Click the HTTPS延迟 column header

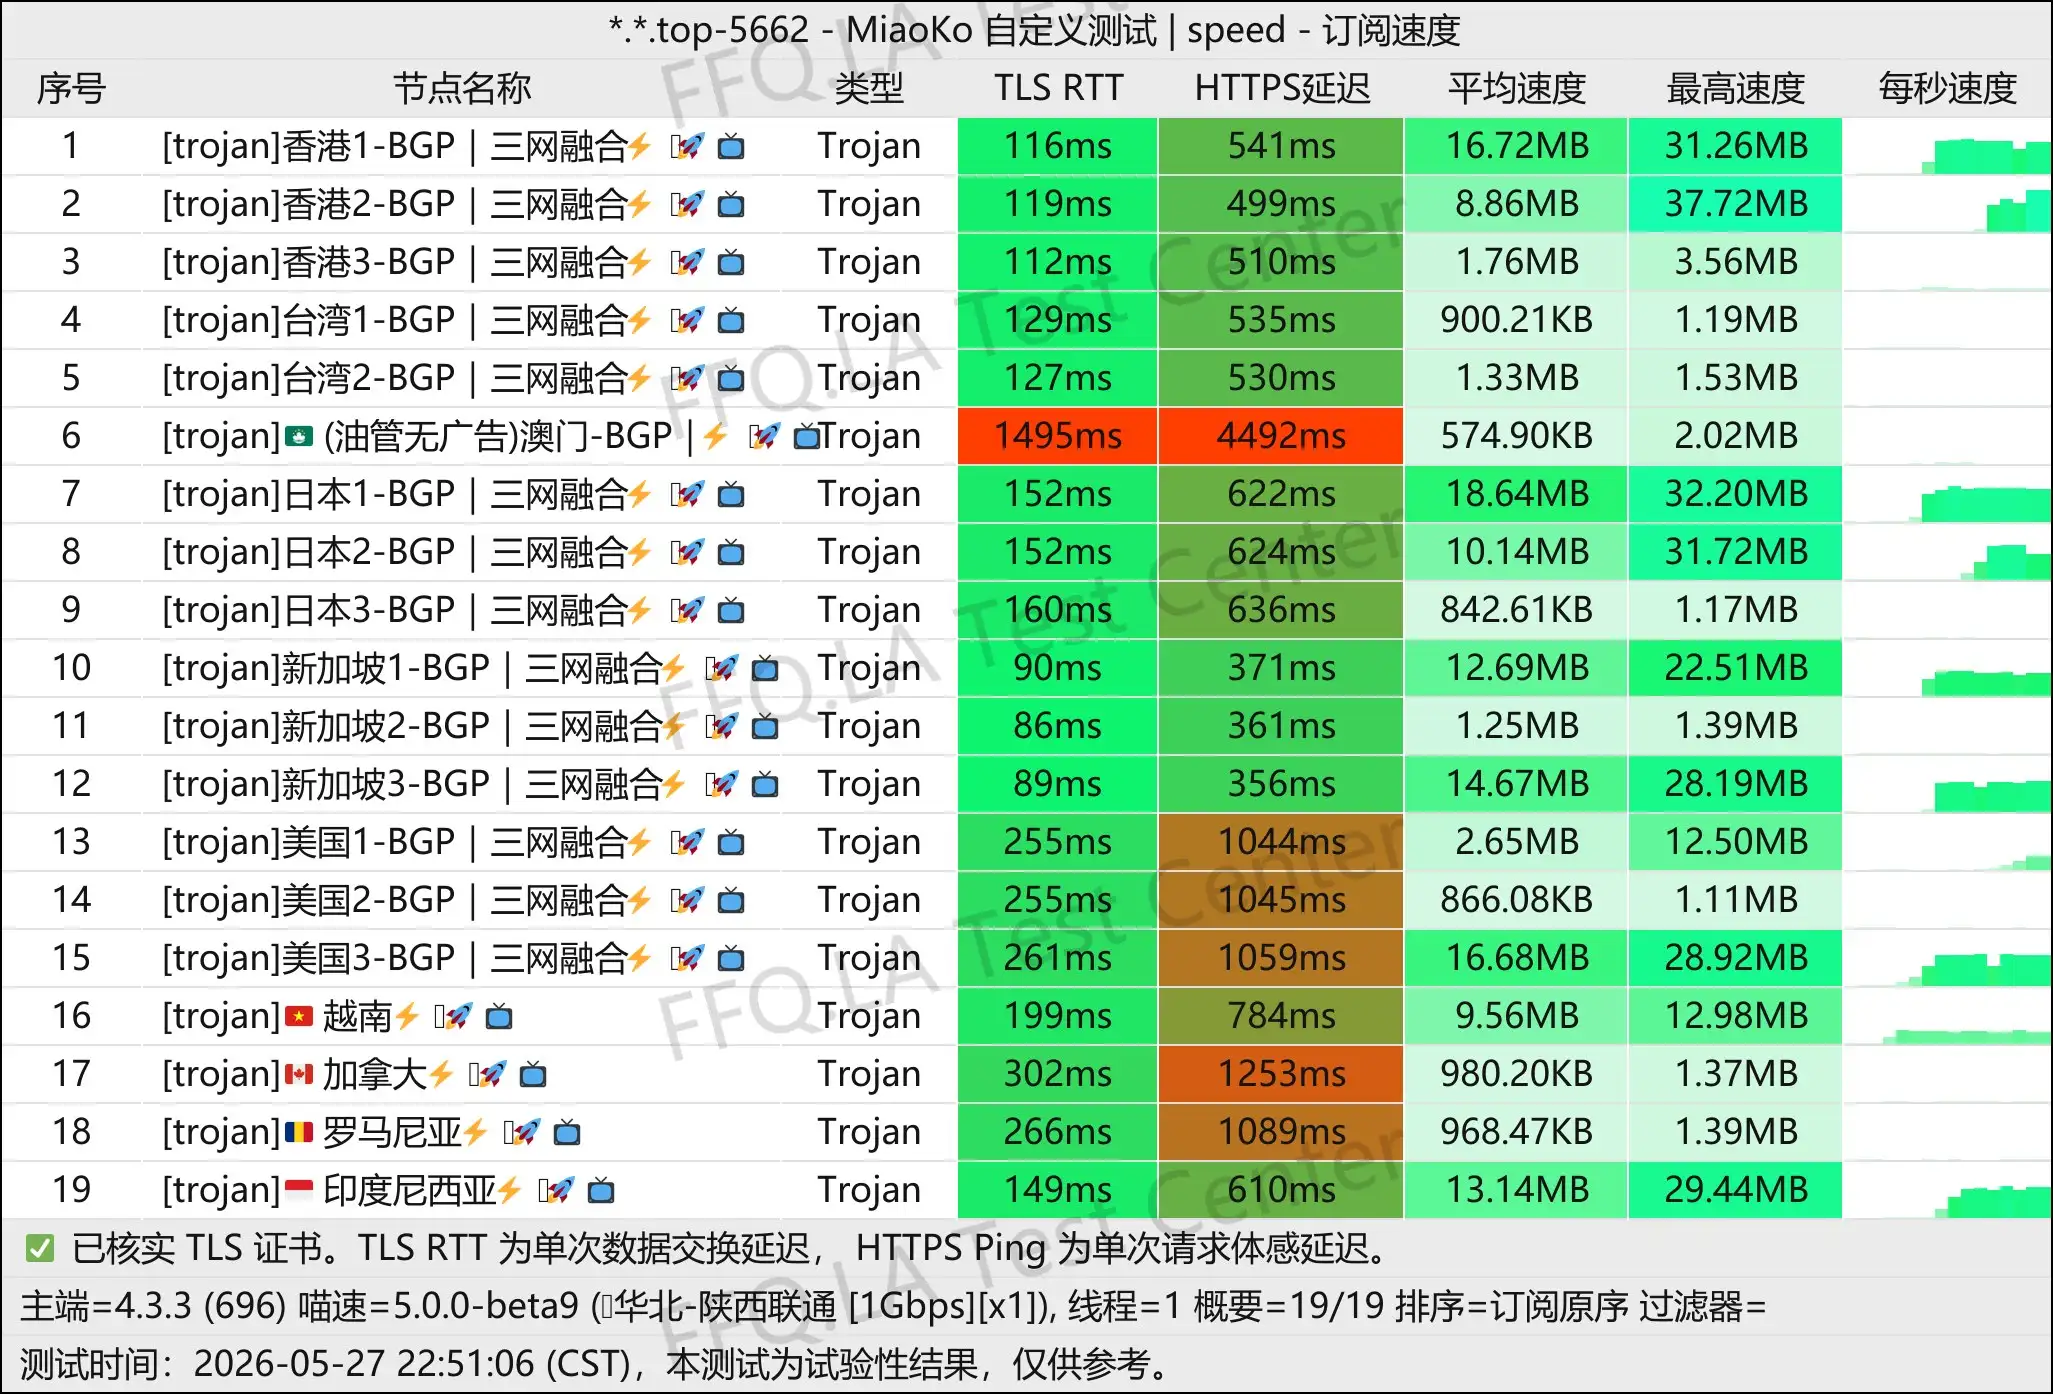[1282, 89]
